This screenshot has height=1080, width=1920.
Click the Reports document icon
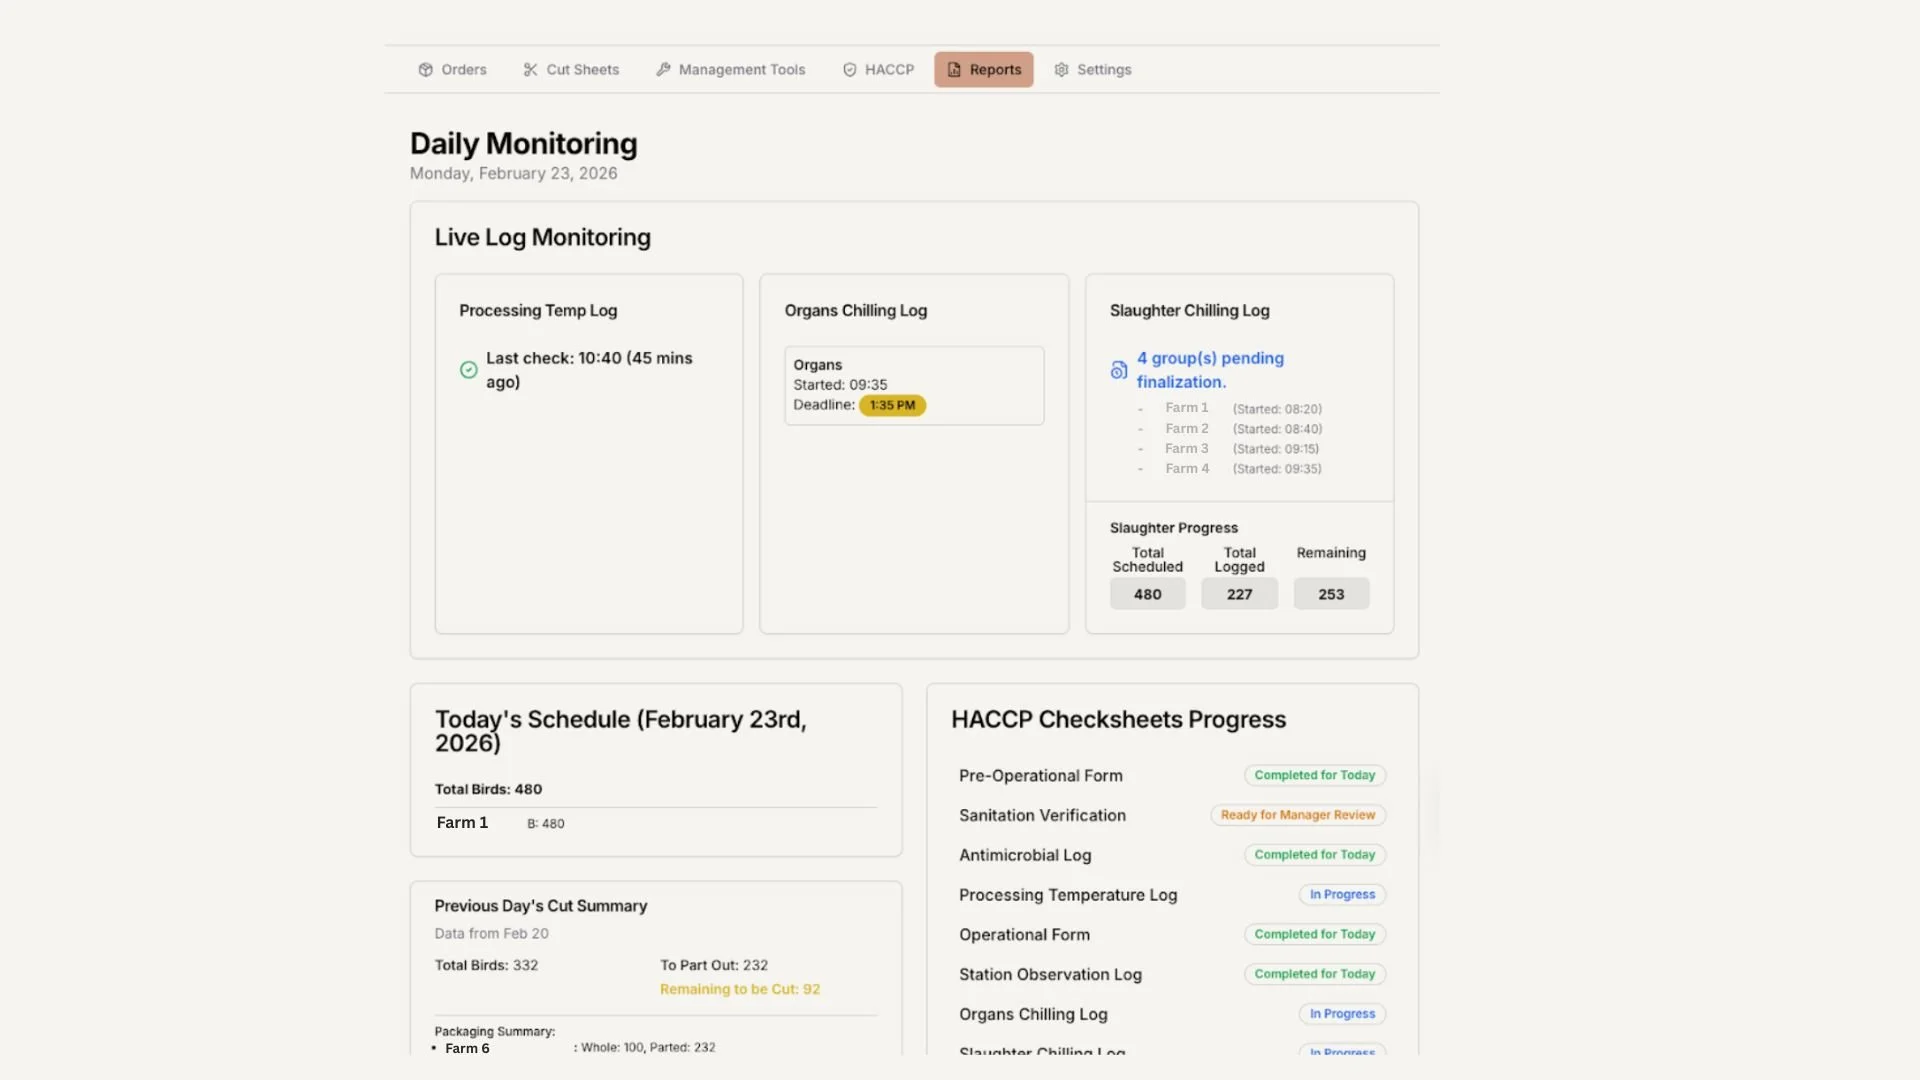[954, 70]
